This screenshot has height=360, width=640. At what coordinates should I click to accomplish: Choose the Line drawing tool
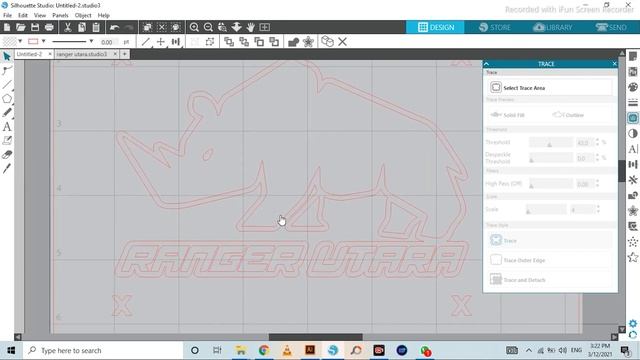[x=7, y=84]
